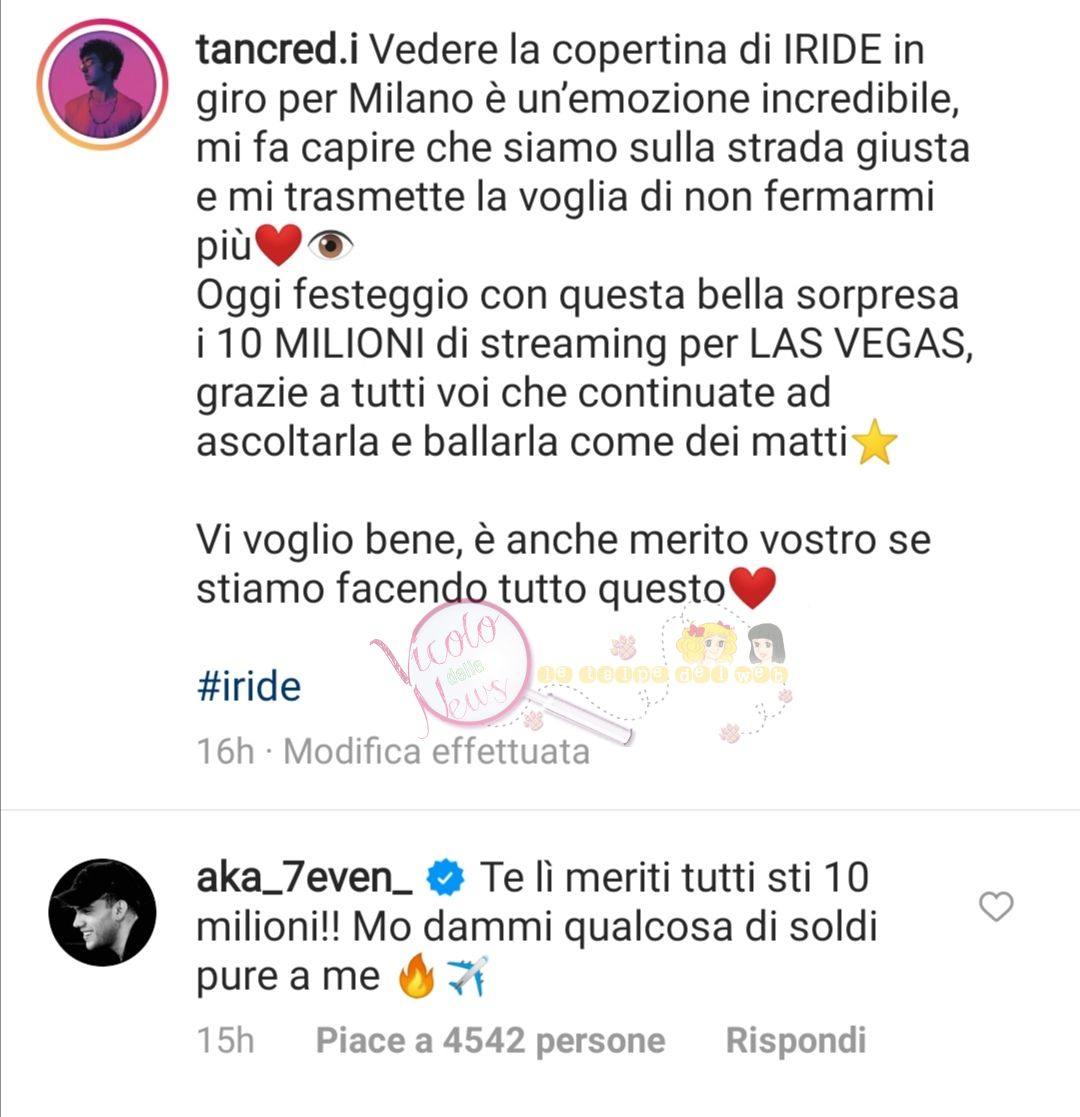Open aka_7even_'s profile picture
The width and height of the screenshot is (1080, 1117).
(103, 913)
